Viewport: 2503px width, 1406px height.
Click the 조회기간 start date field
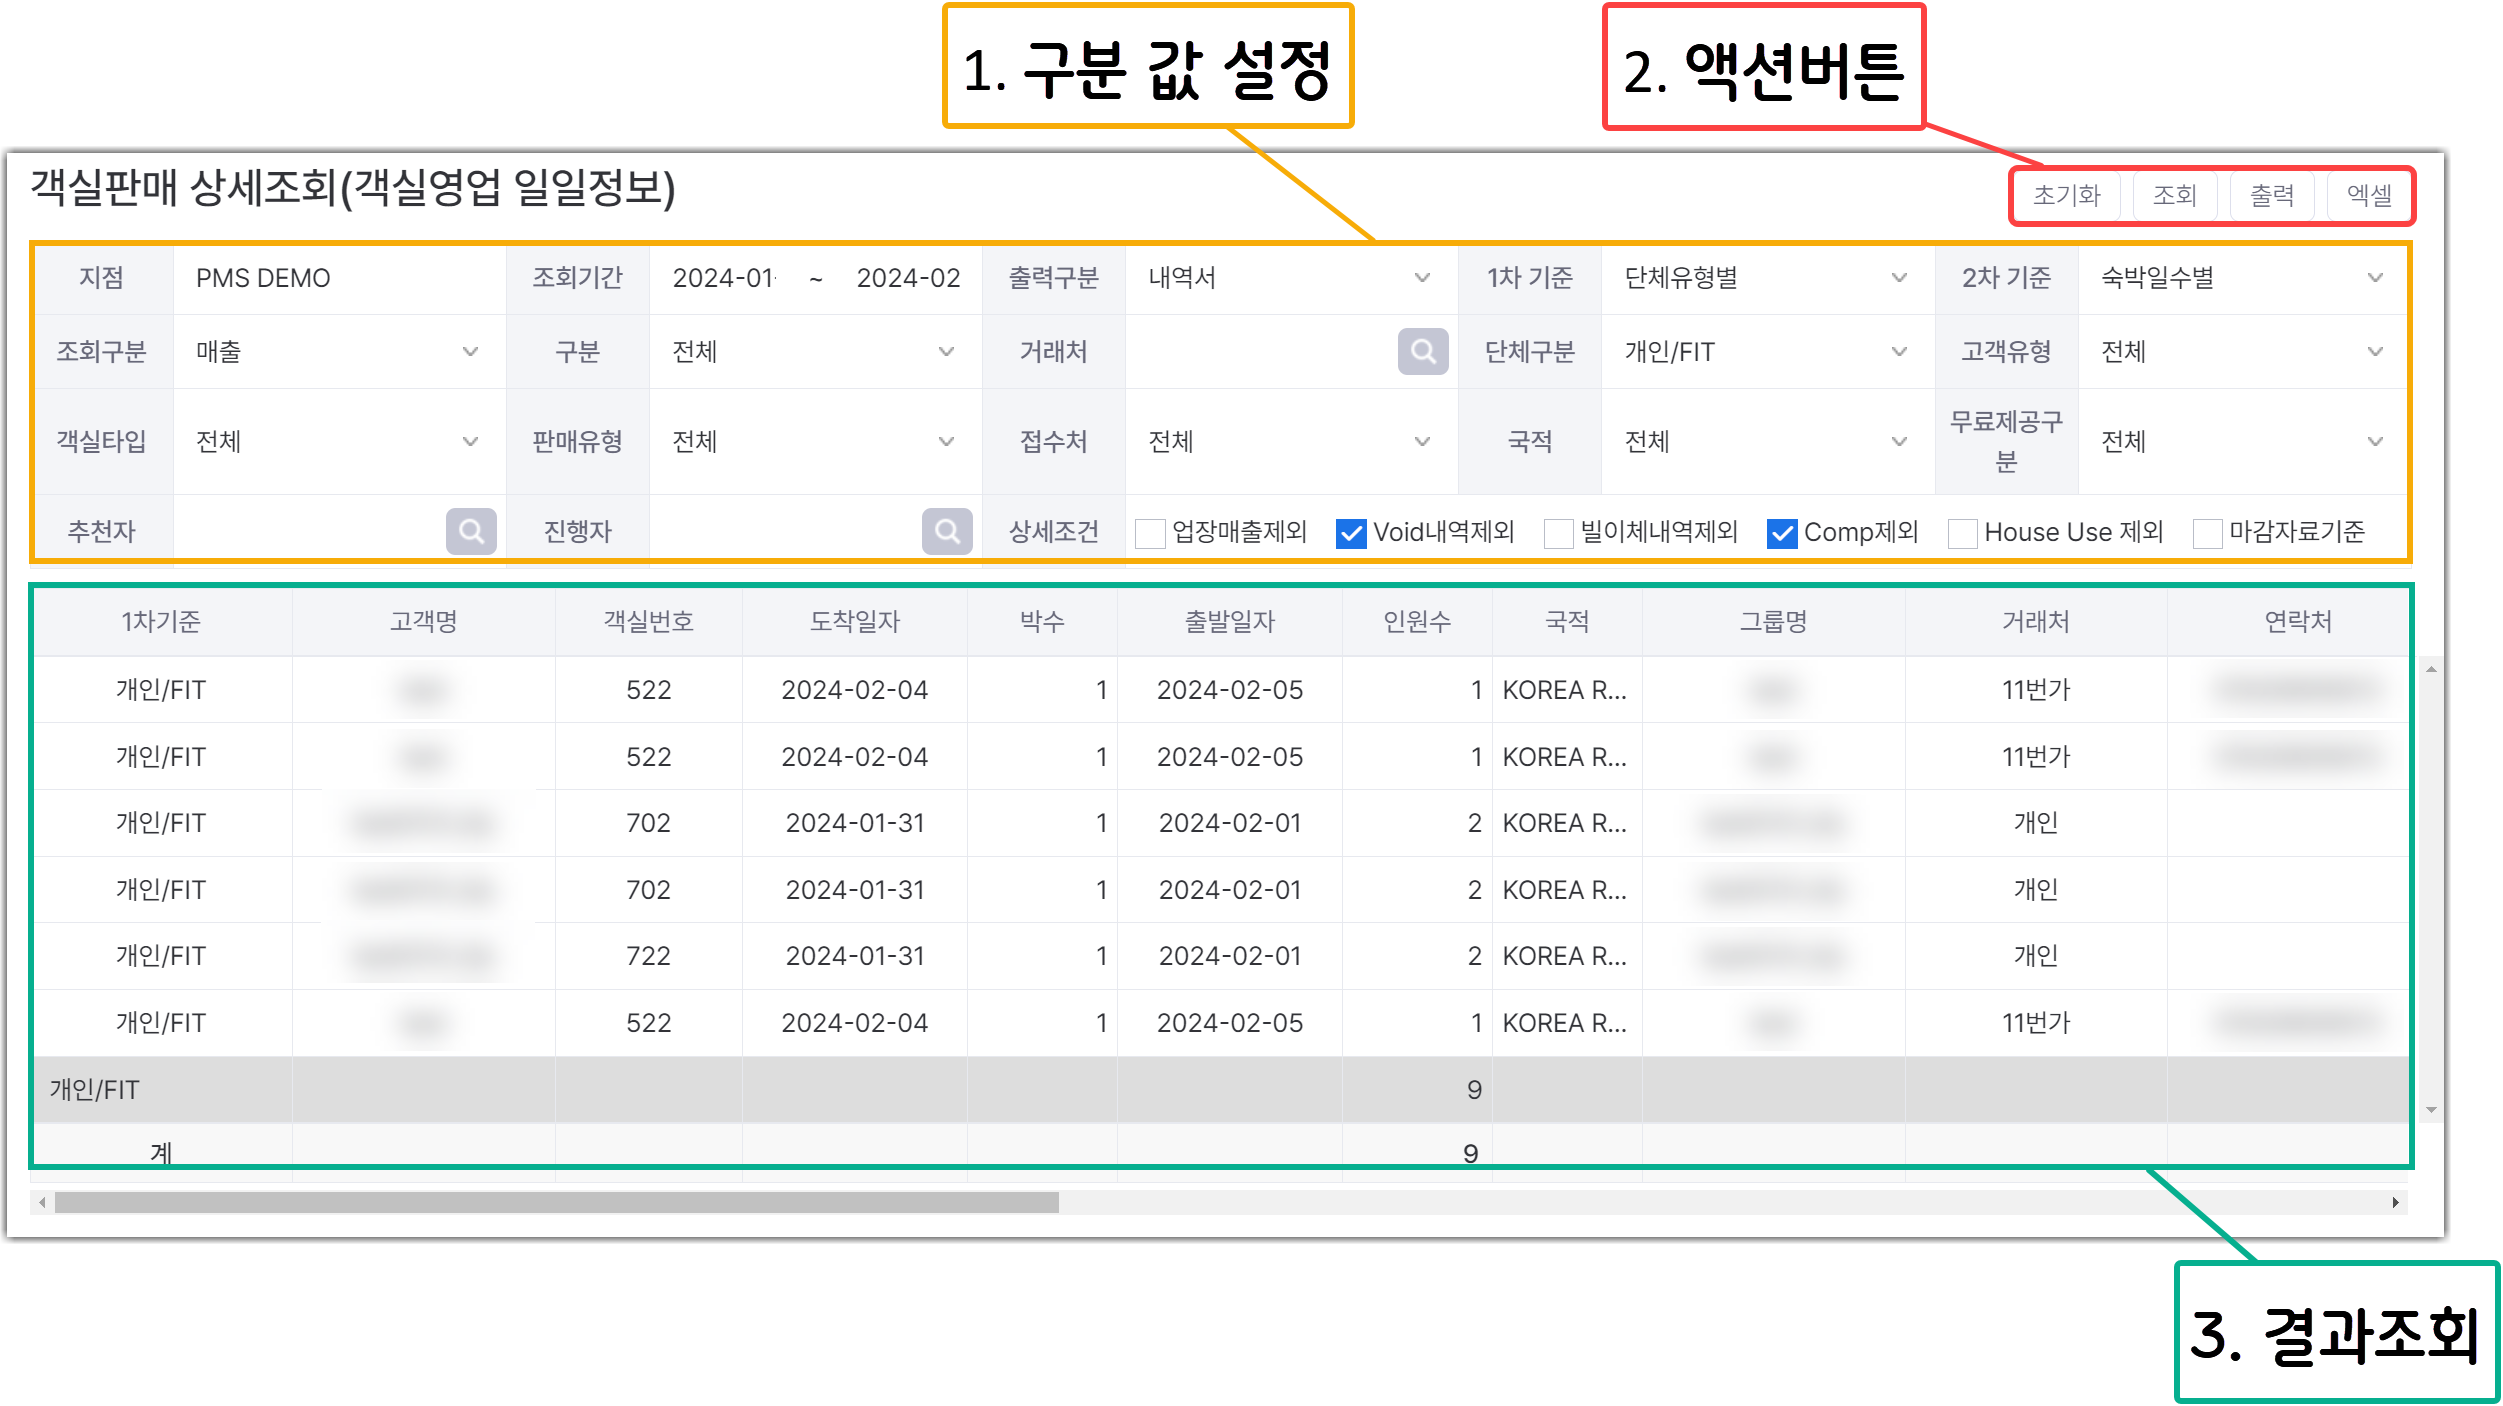(x=724, y=278)
